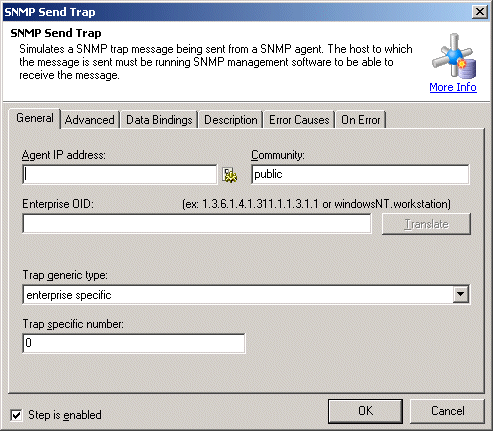Close the SNMP Send Trap dialog
The width and height of the screenshot is (493, 431).
(x=480, y=12)
